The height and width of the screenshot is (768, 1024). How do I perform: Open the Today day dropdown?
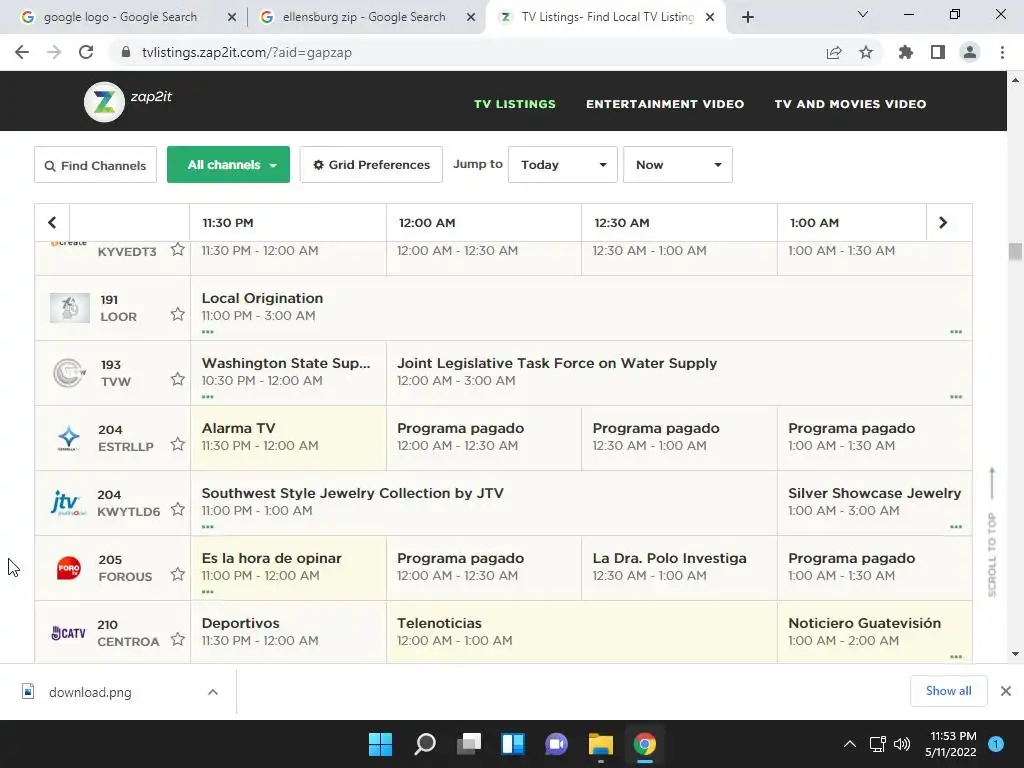[563, 165]
